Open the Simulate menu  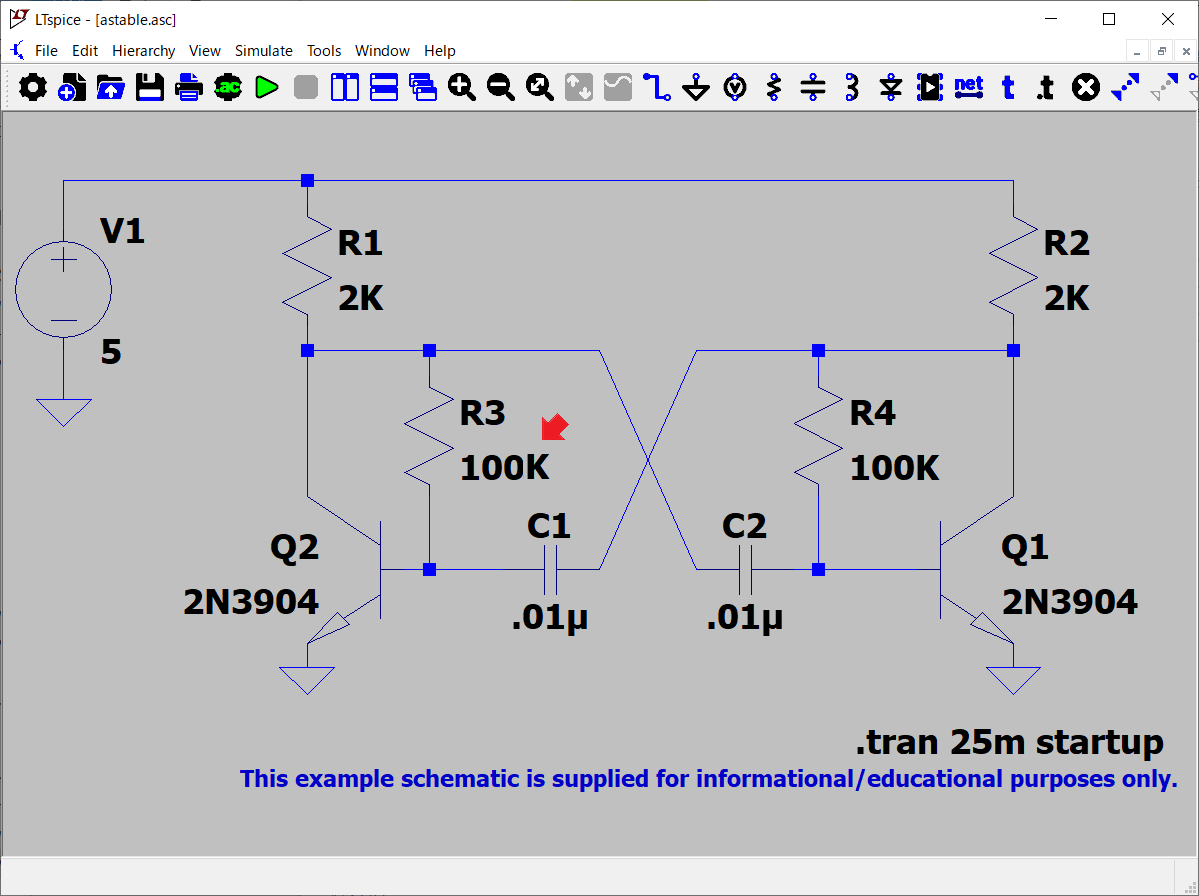[x=263, y=51]
